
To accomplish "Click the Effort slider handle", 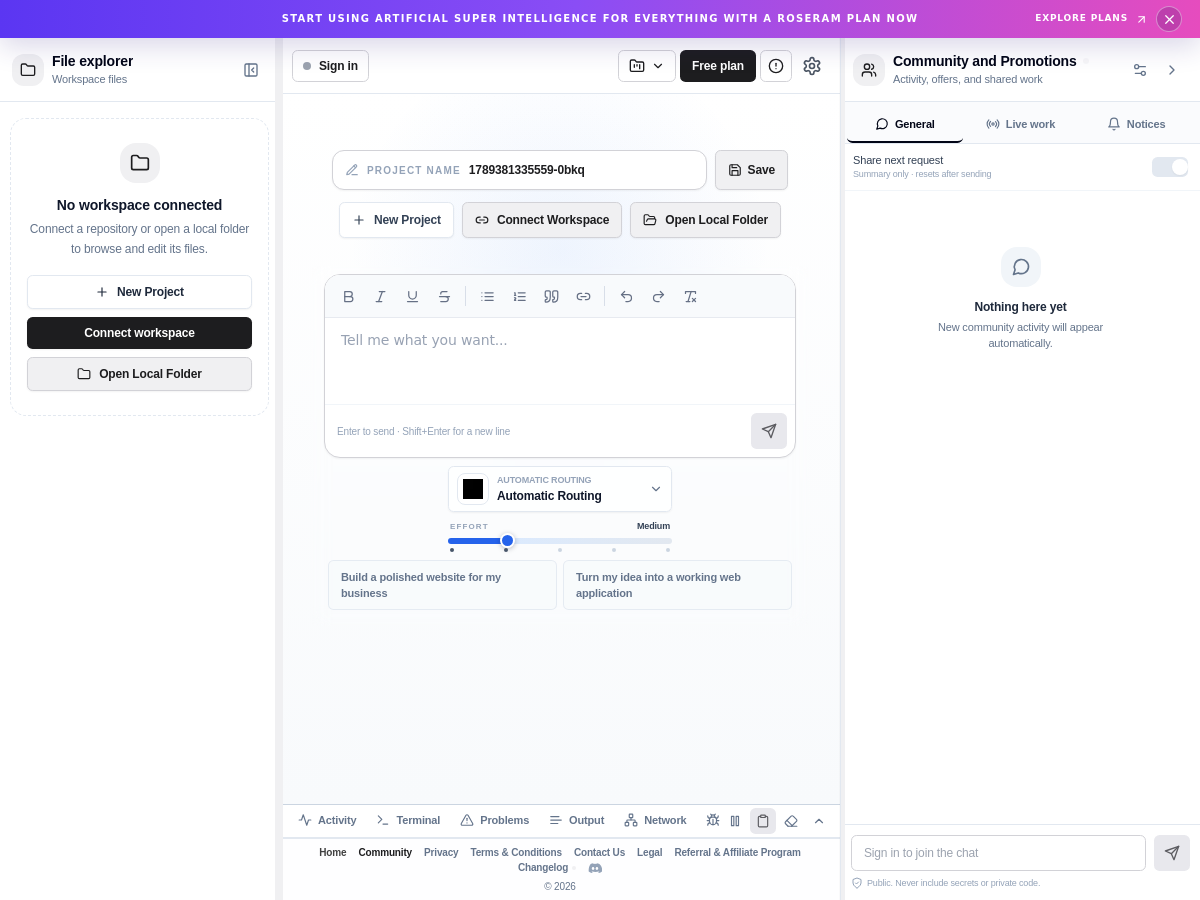I will pos(507,541).
